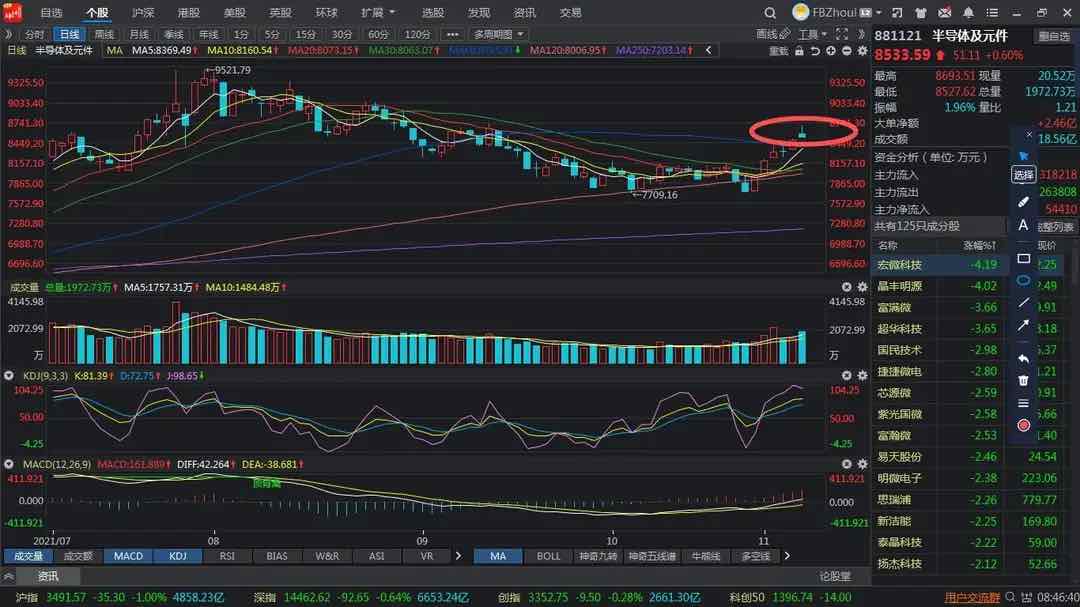Select the pointer tool in drawing toolbar
The width and height of the screenshot is (1080, 607).
[1024, 156]
